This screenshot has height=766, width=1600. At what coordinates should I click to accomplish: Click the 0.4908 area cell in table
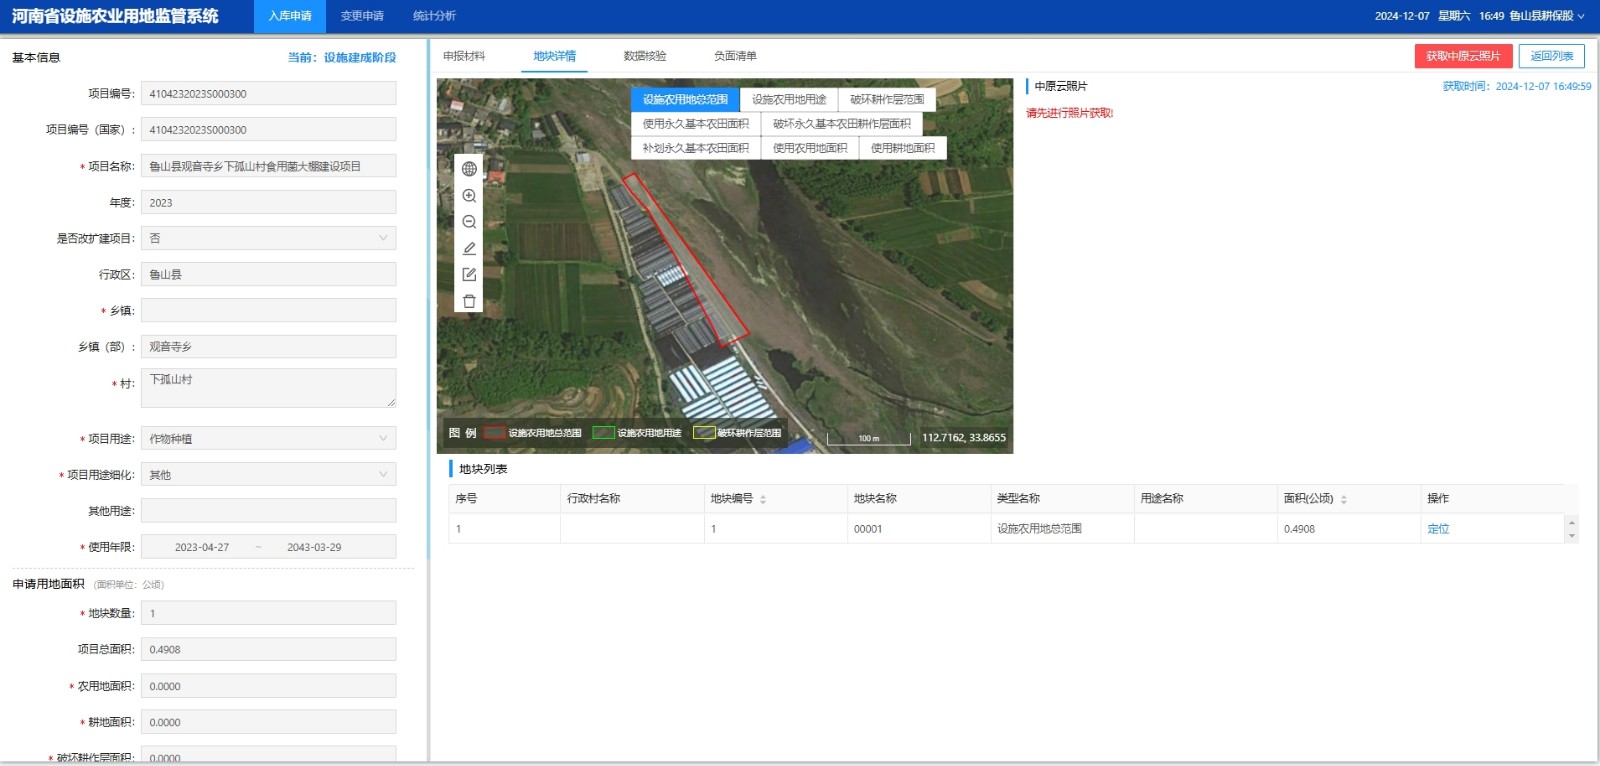[x=1349, y=529]
